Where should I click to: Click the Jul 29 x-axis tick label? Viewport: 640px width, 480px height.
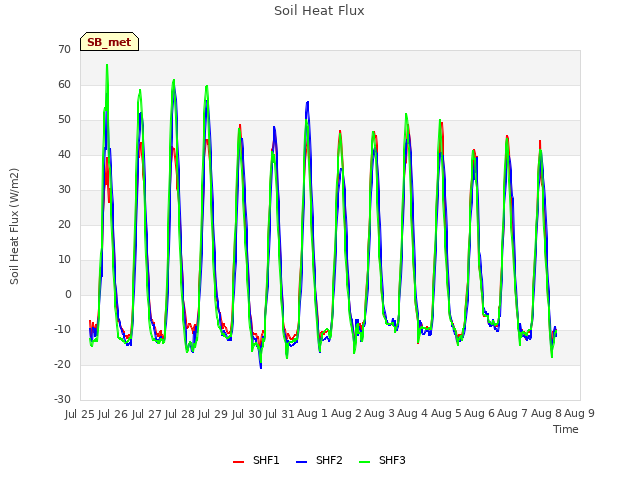click(213, 414)
